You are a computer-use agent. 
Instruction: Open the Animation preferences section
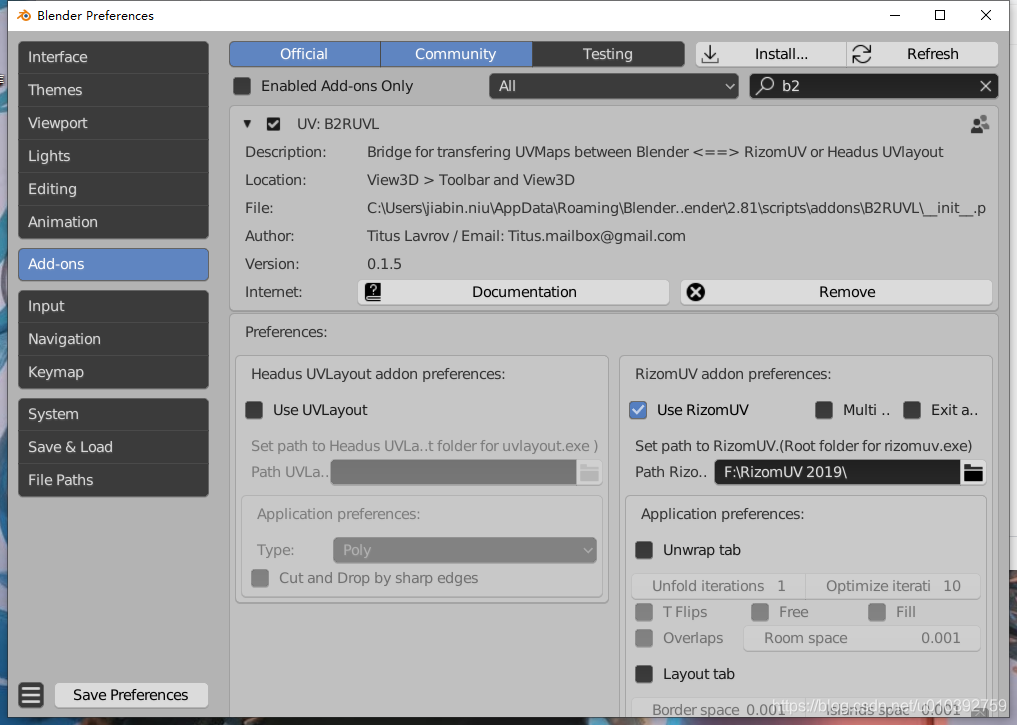(x=114, y=222)
